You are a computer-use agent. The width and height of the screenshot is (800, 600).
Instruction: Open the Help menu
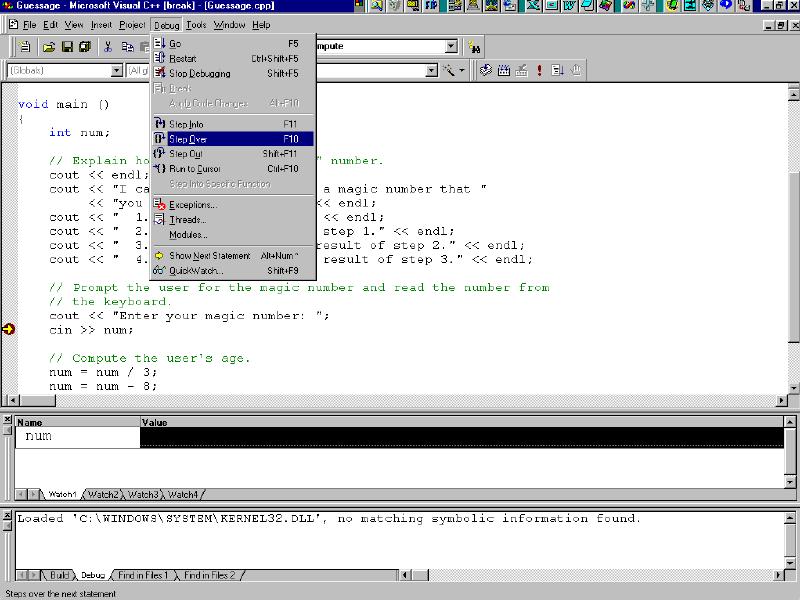tap(261, 24)
